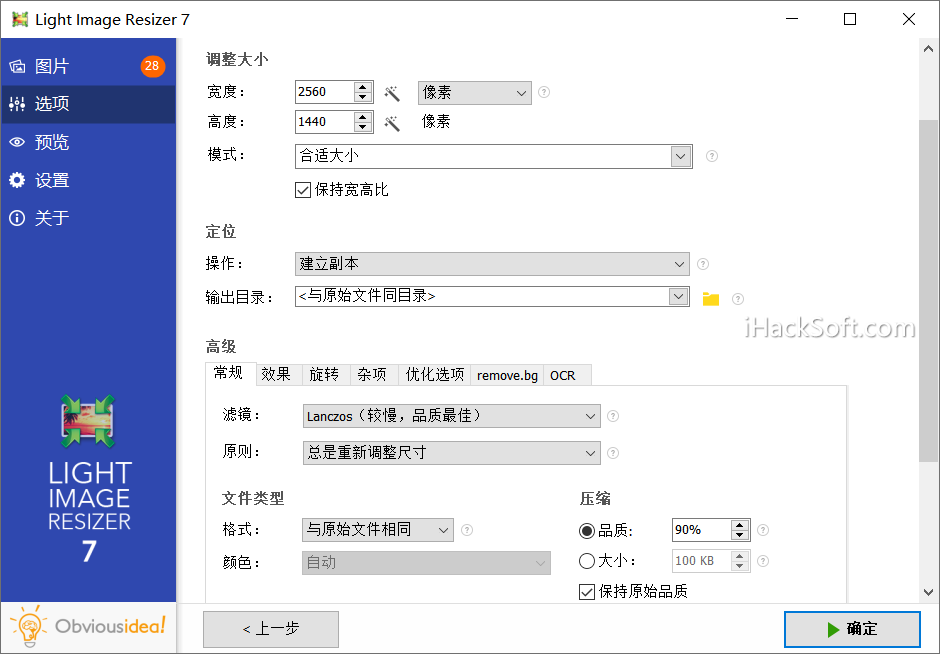Close the Light Image Resizer window
The height and width of the screenshot is (654, 940).
pos(909,19)
